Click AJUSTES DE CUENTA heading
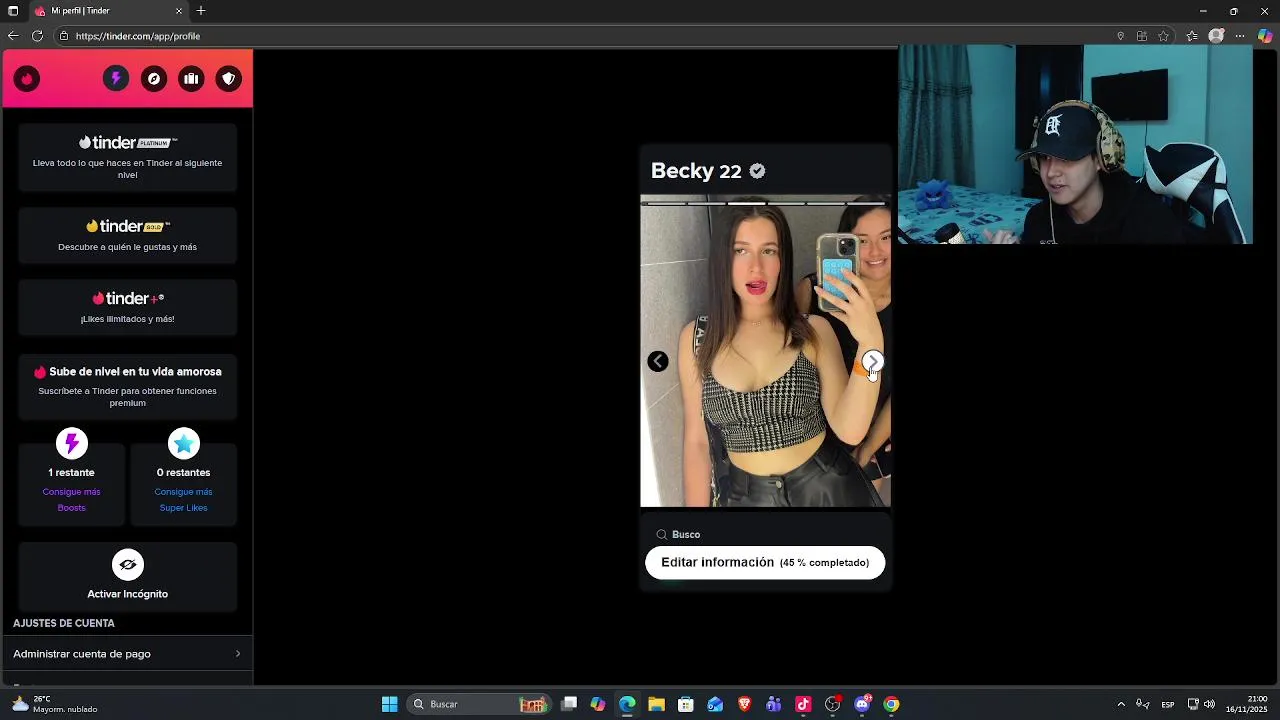This screenshot has width=1280, height=720. [64, 623]
